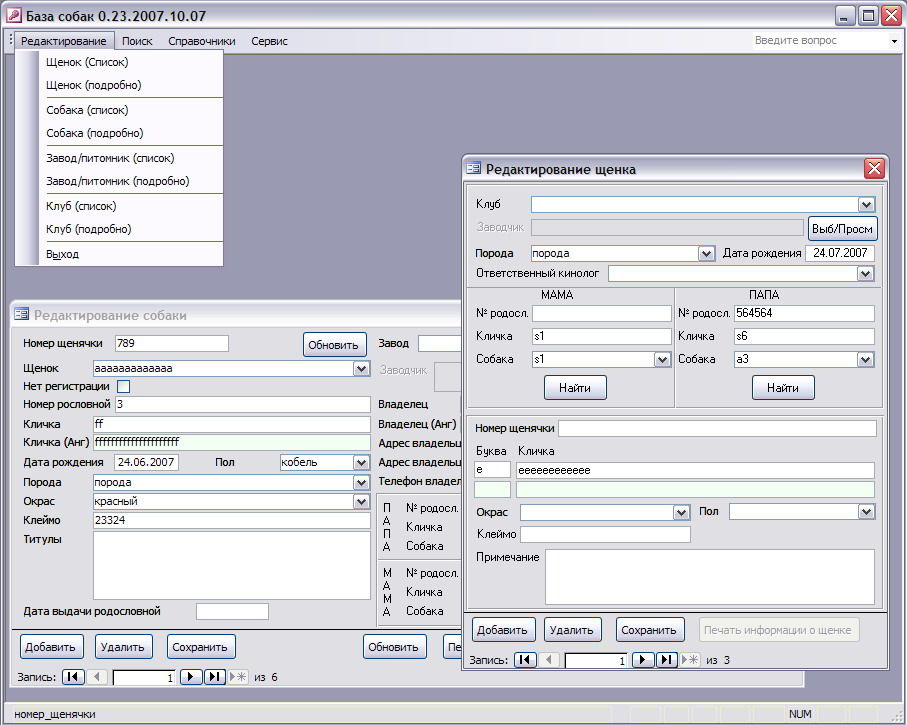
Task: Go to previous record in dog editing navigator
Action: [x=96, y=676]
